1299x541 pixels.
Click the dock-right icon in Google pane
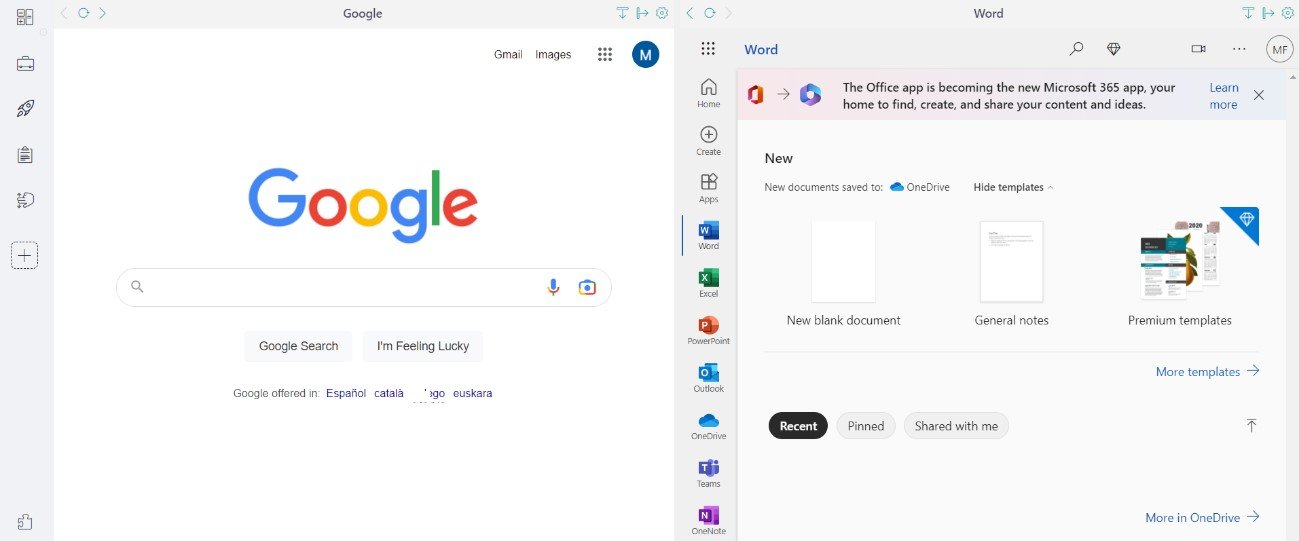point(642,13)
